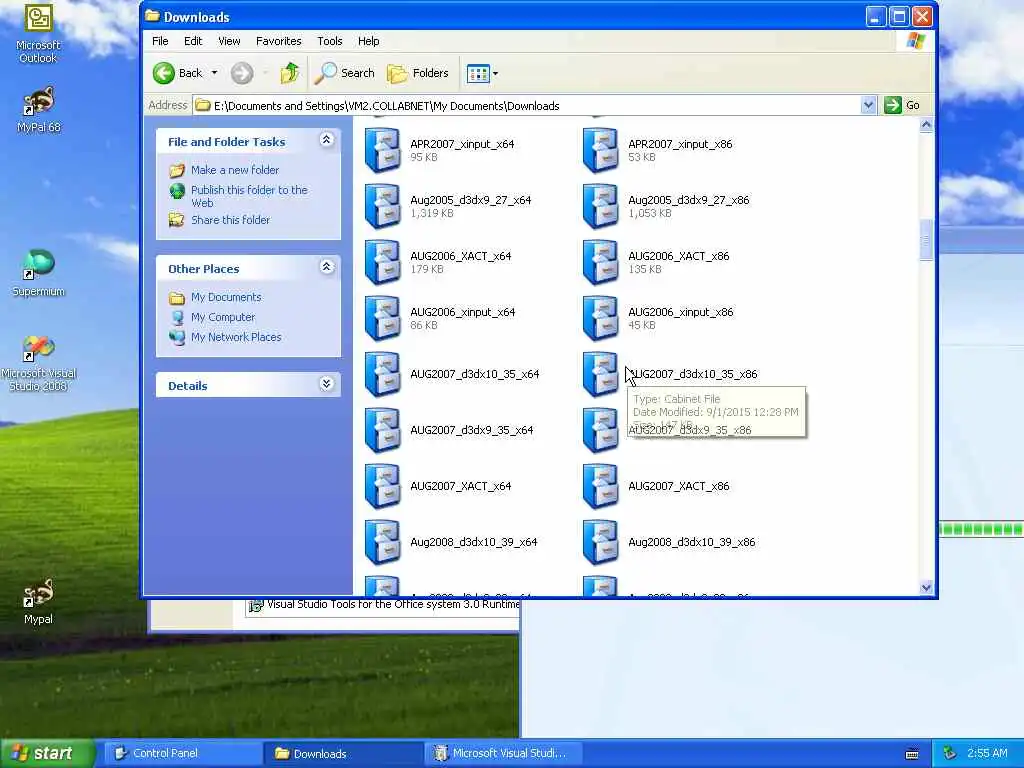The width and height of the screenshot is (1024, 768).
Task: Collapse the Other Places panel
Action: (x=327, y=266)
